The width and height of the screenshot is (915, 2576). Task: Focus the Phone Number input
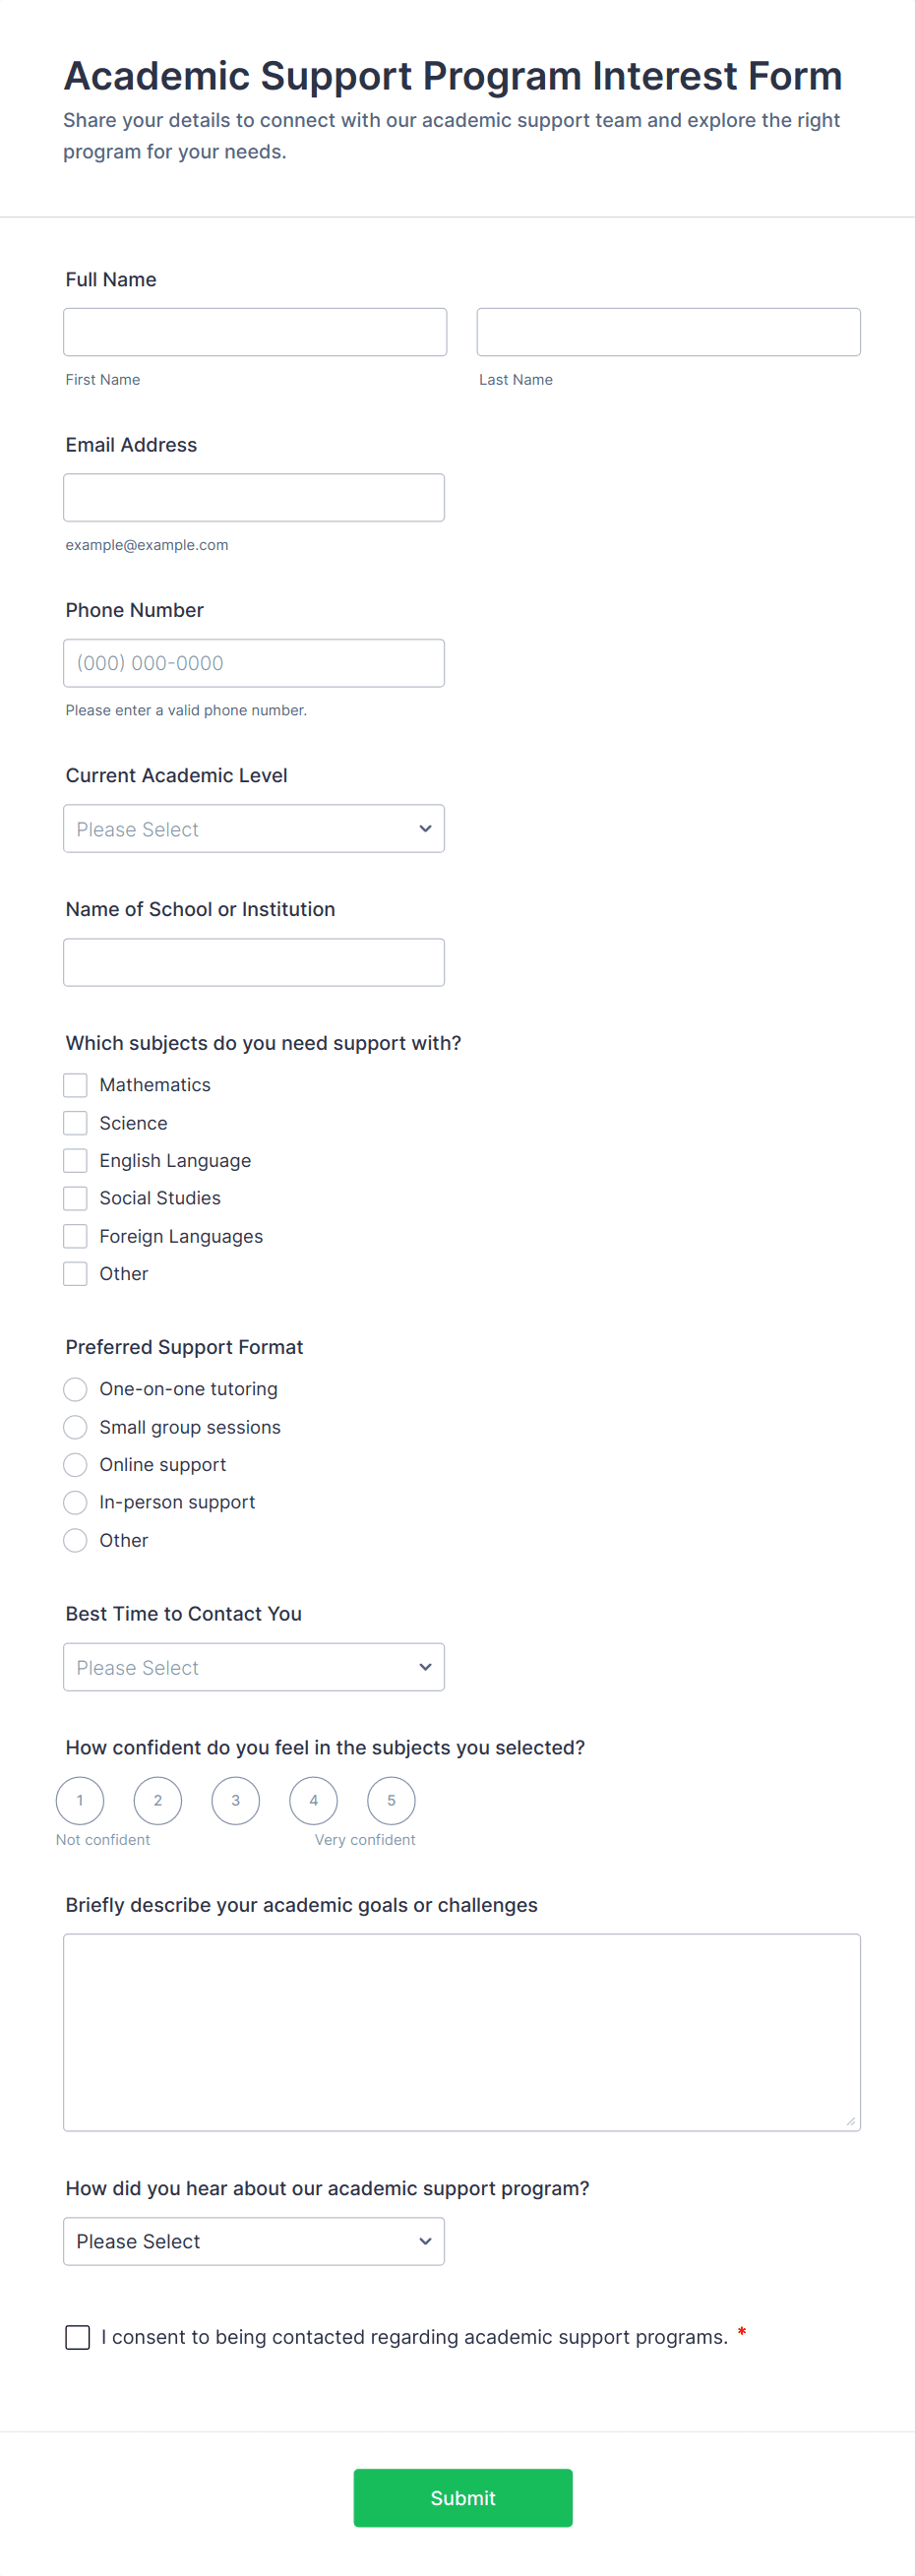point(254,663)
